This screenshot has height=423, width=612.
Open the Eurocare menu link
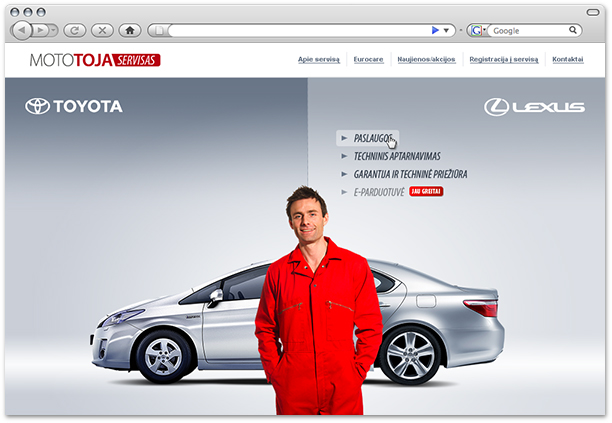pyautogui.click(x=368, y=59)
